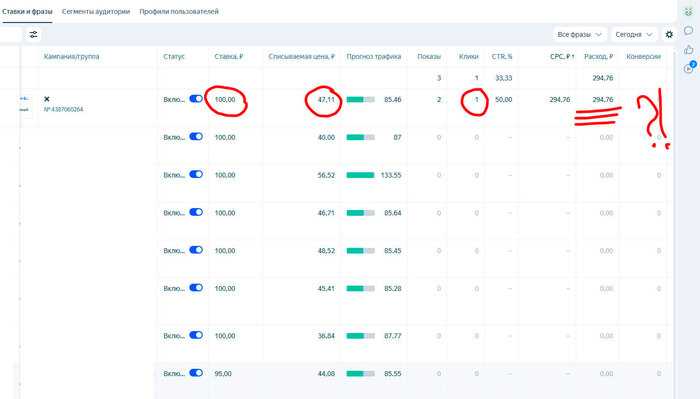
Task: Edit the 100,00 bid in first row
Action: [x=225, y=100]
